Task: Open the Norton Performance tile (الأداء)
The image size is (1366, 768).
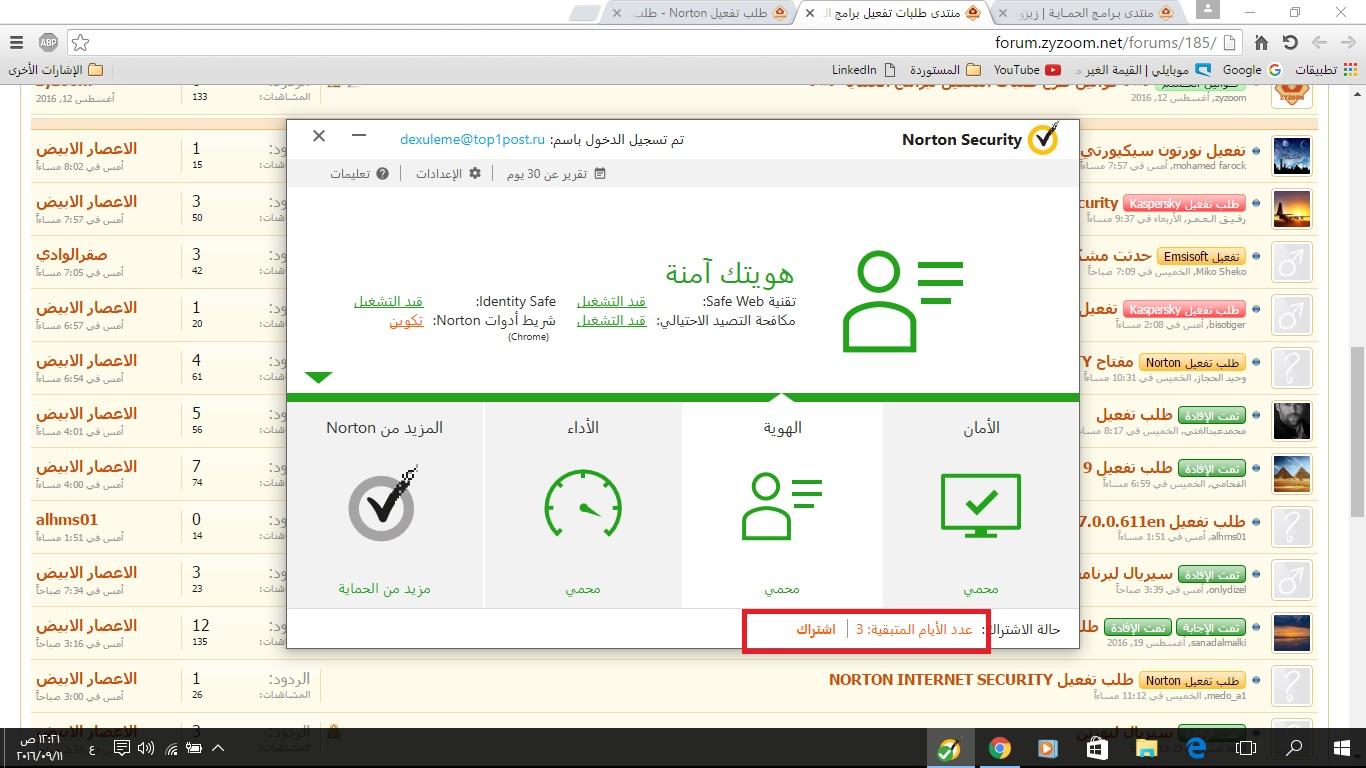Action: coord(583,505)
